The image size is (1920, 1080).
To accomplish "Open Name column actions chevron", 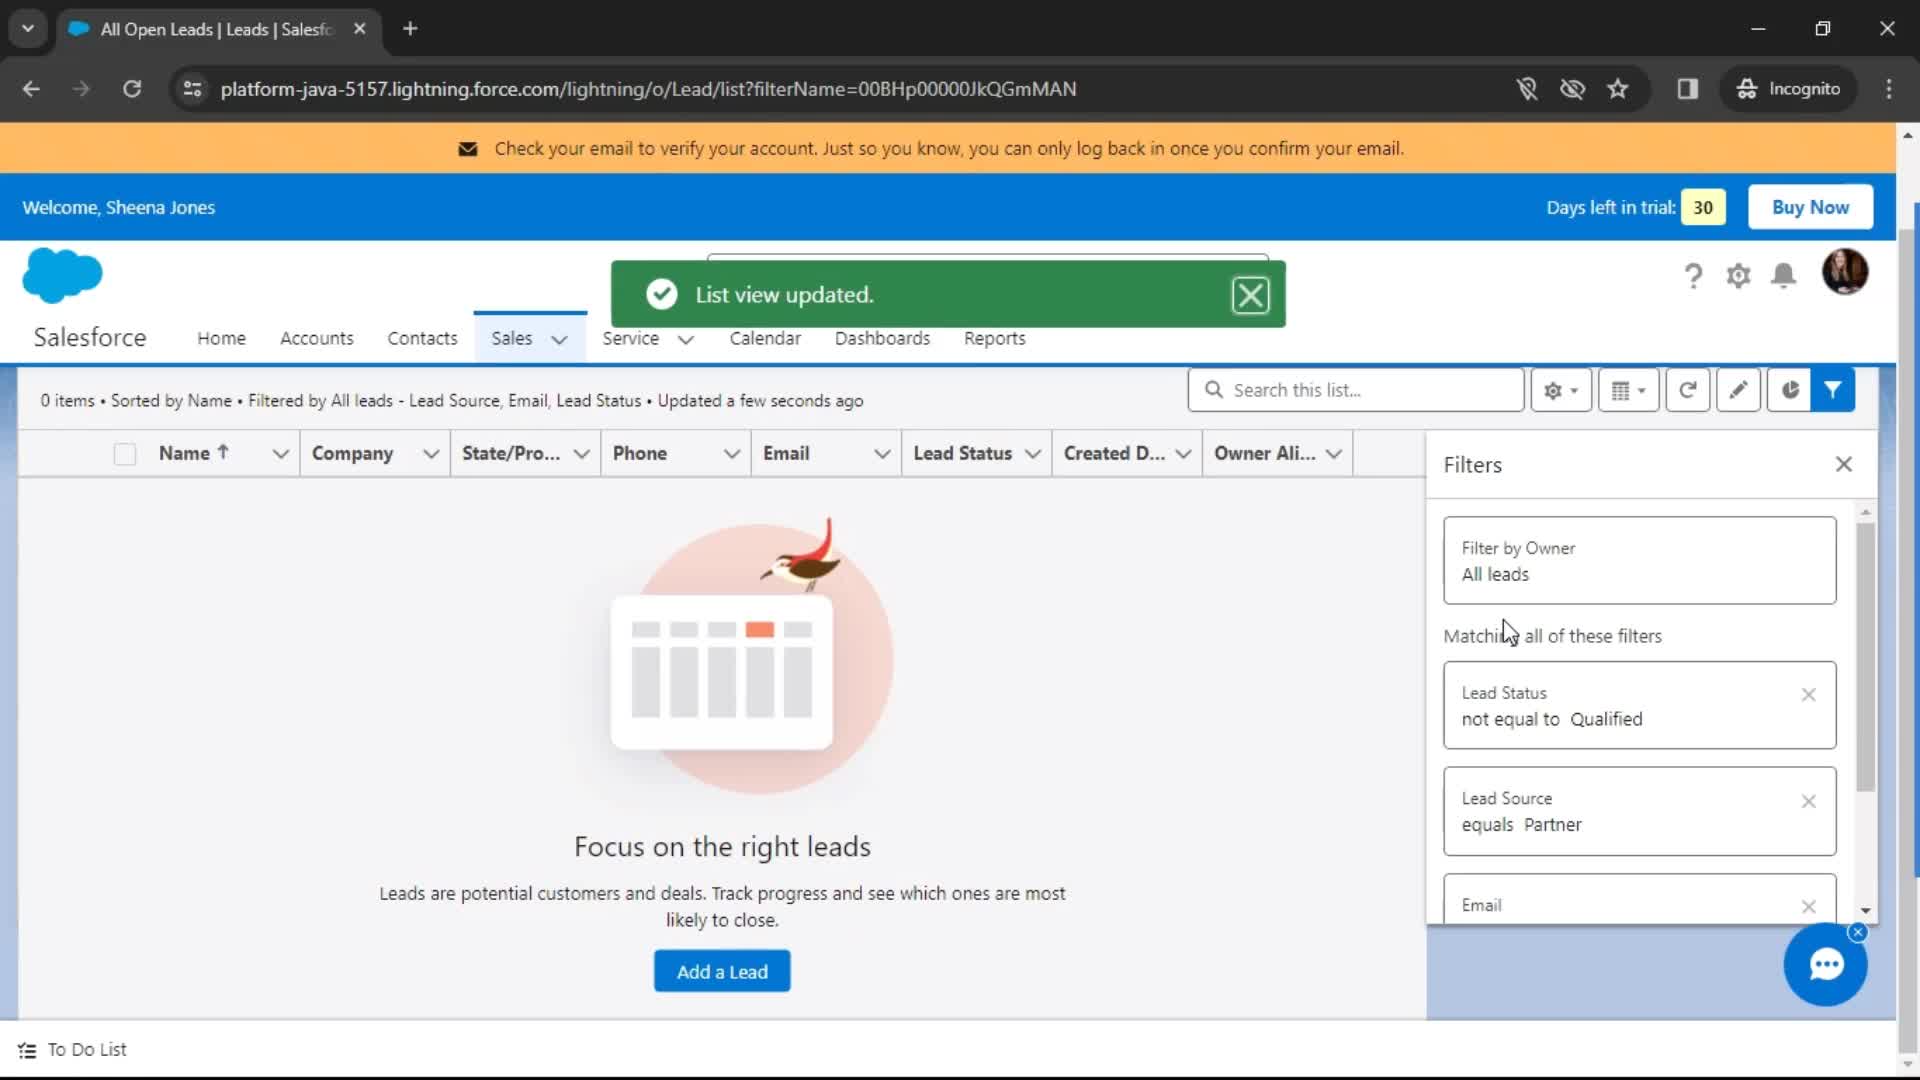I will click(x=280, y=454).
